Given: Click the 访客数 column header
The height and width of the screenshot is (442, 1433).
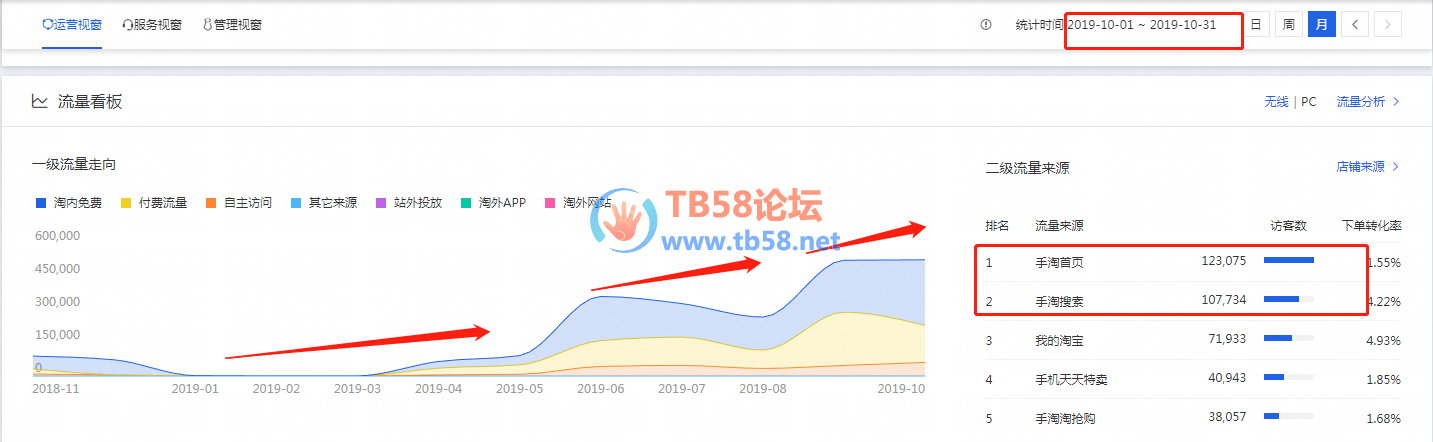Looking at the screenshot, I should click(1288, 226).
